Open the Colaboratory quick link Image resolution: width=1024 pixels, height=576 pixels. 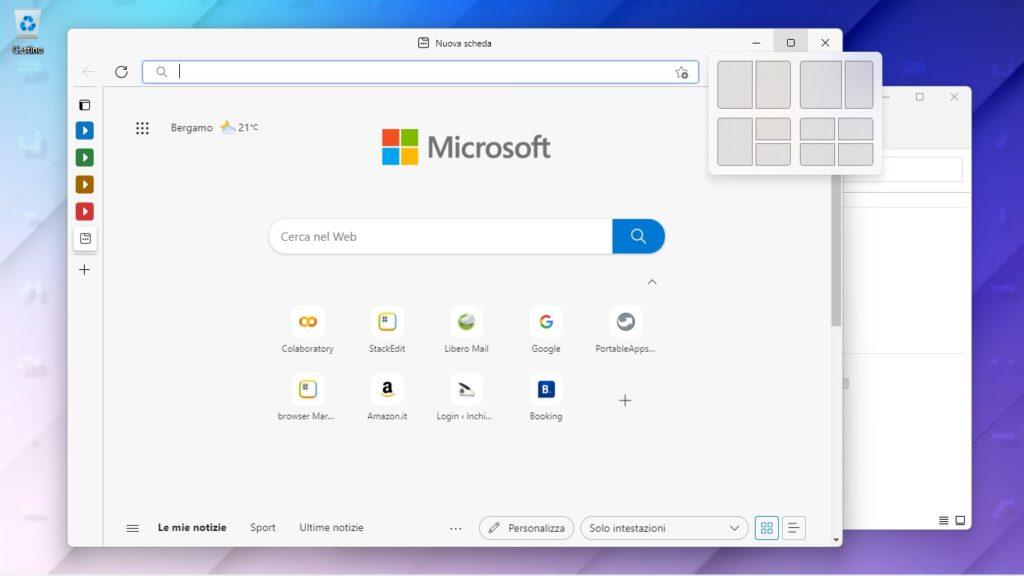coord(308,330)
